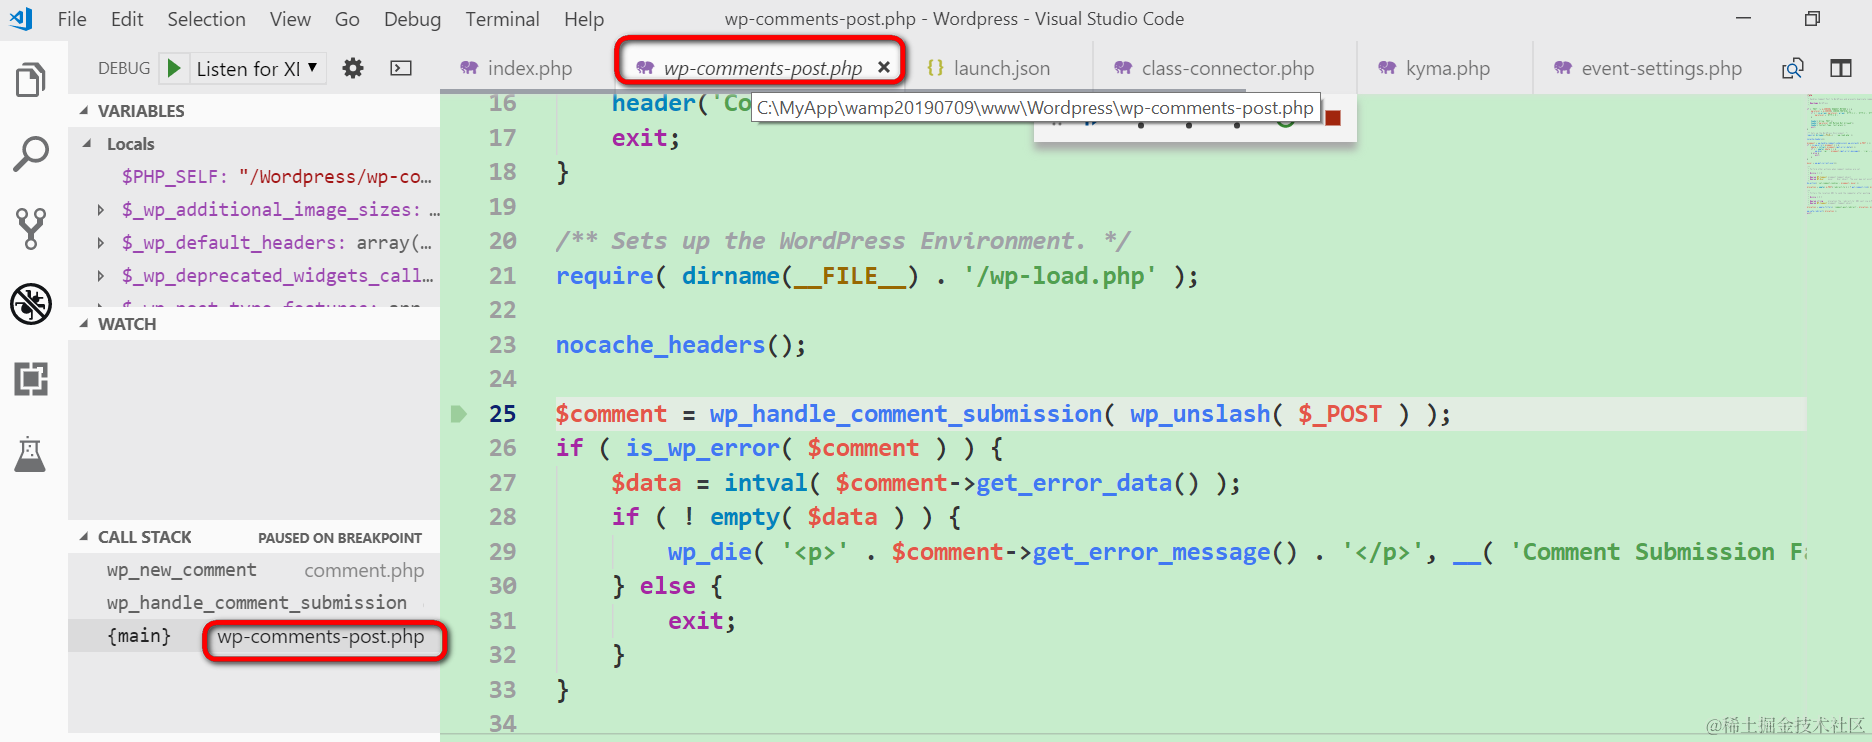Image resolution: width=1872 pixels, height=742 pixels.
Task: Open launch.json via the gear icon
Action: point(353,68)
